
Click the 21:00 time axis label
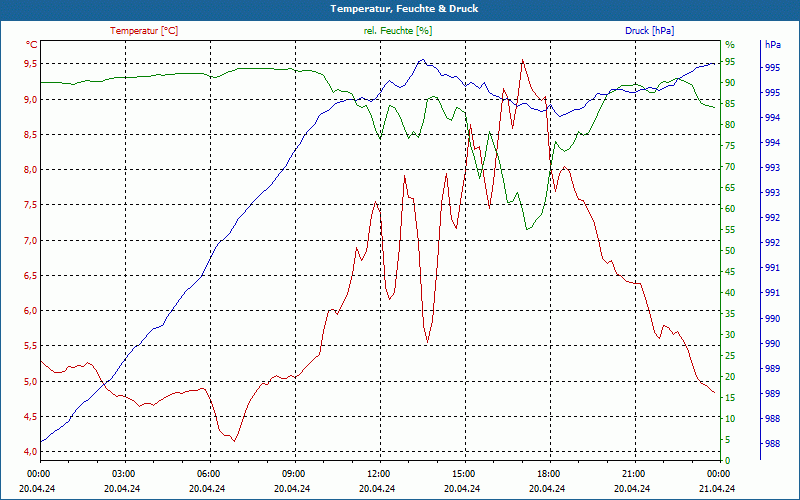click(633, 473)
